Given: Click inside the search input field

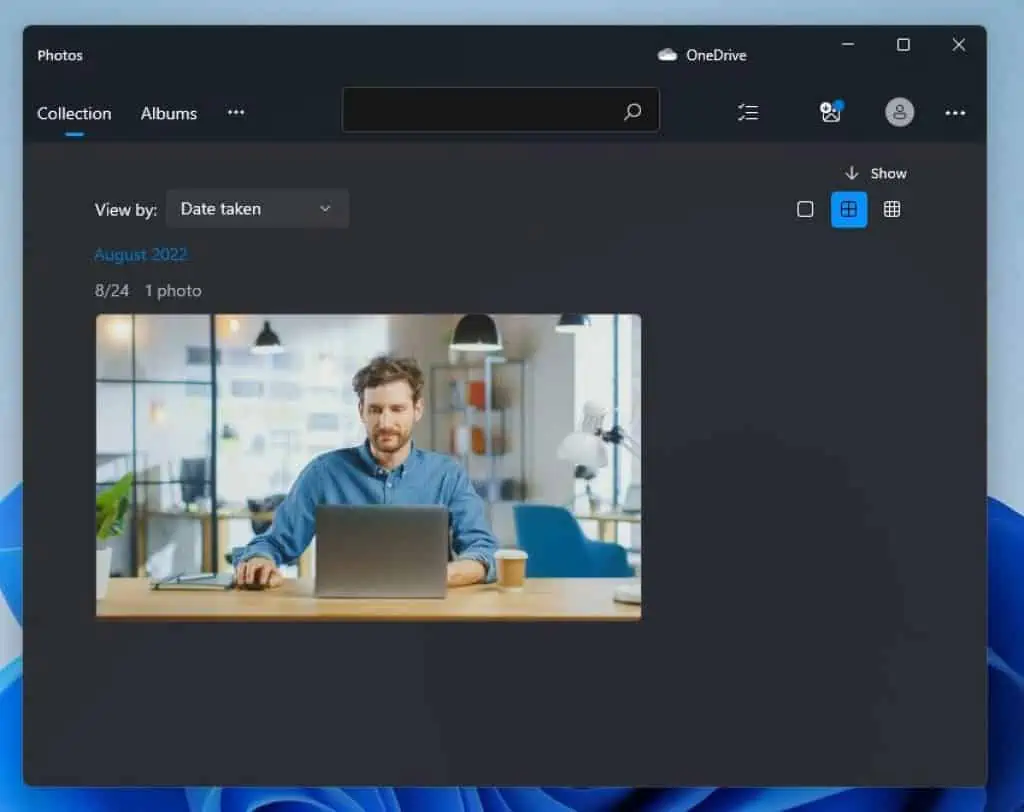Looking at the screenshot, I should click(480, 110).
